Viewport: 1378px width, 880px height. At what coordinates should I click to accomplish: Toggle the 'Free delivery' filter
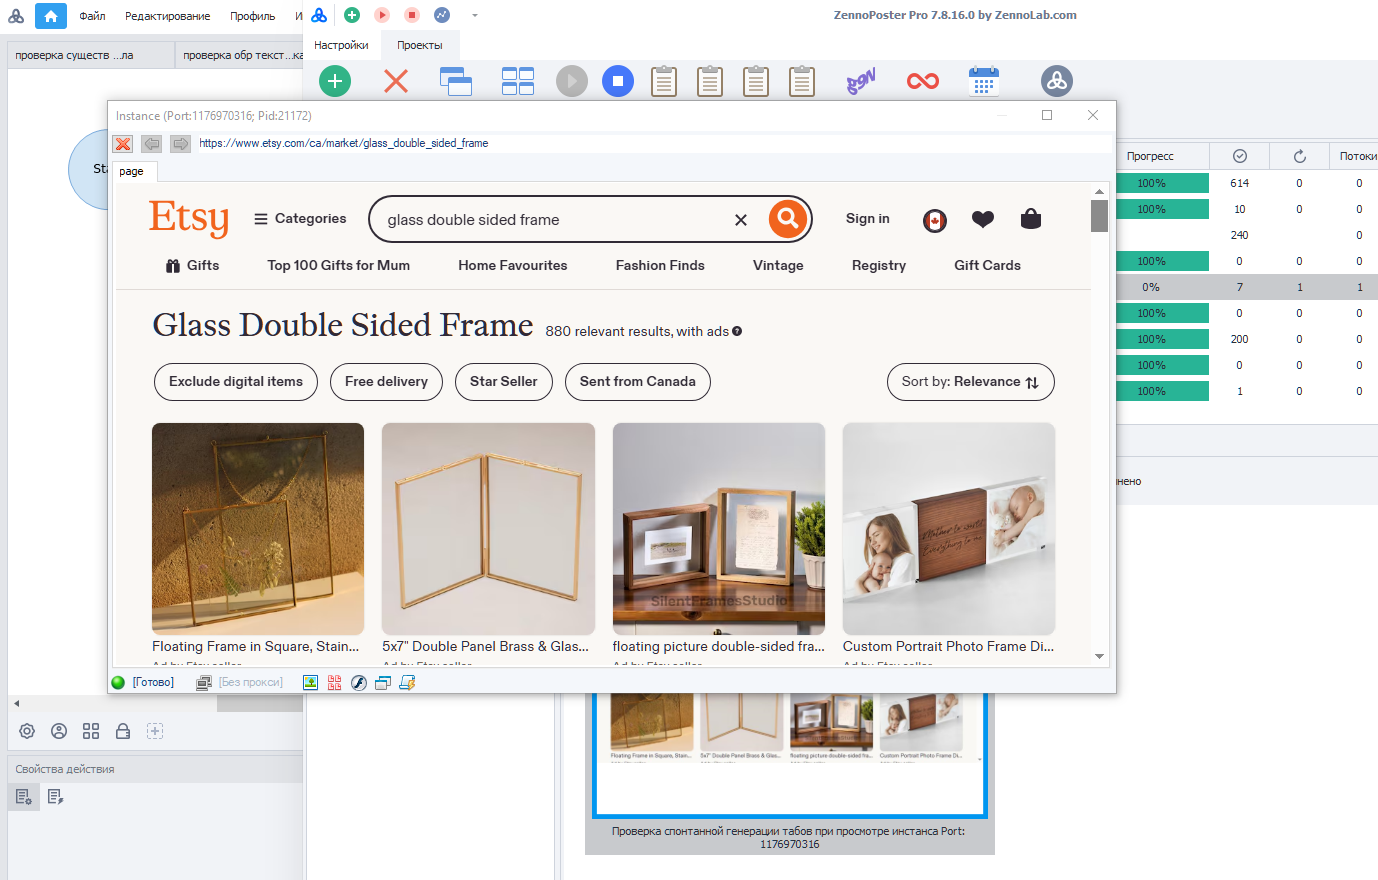click(387, 382)
